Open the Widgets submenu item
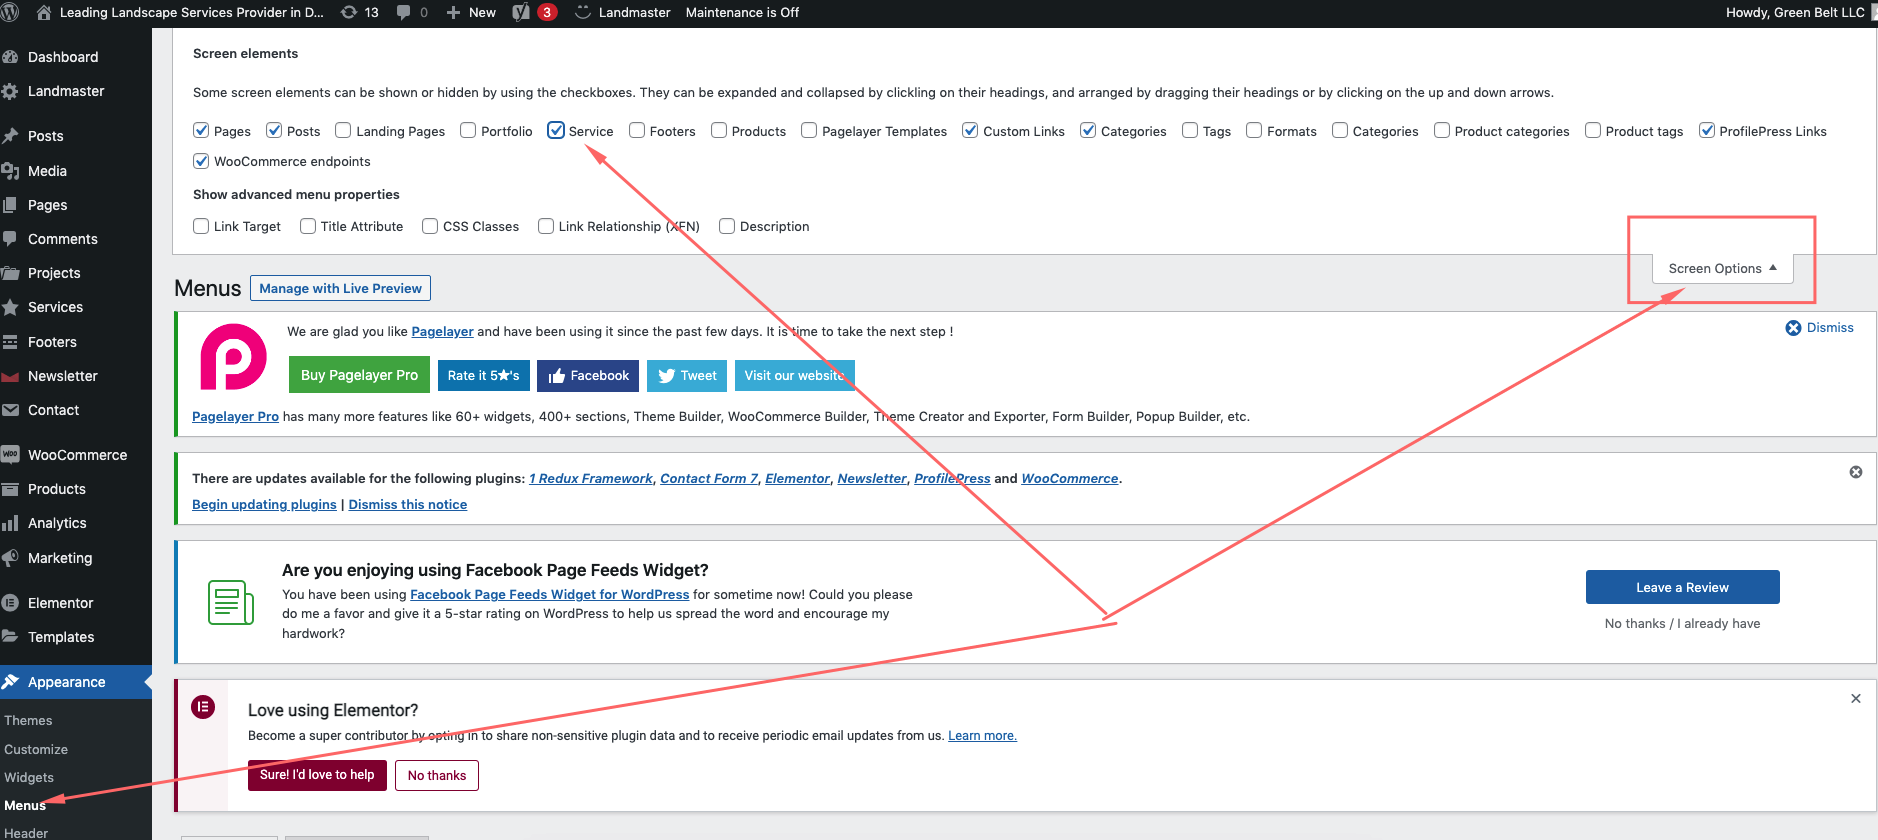This screenshot has height=840, width=1878. click(x=29, y=777)
